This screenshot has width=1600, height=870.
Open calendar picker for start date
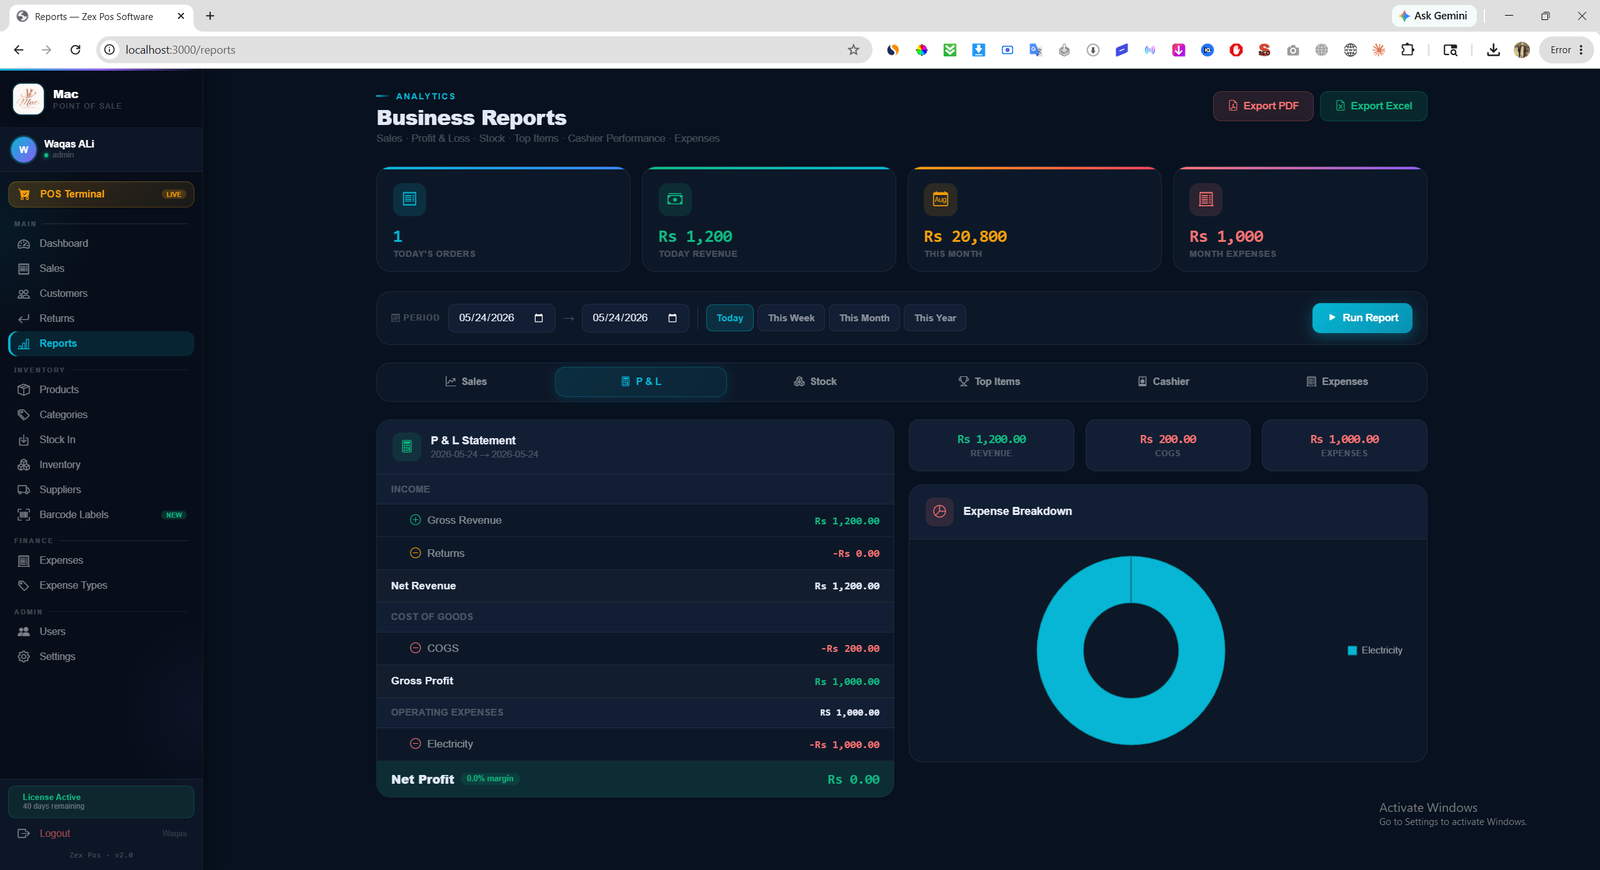(539, 318)
